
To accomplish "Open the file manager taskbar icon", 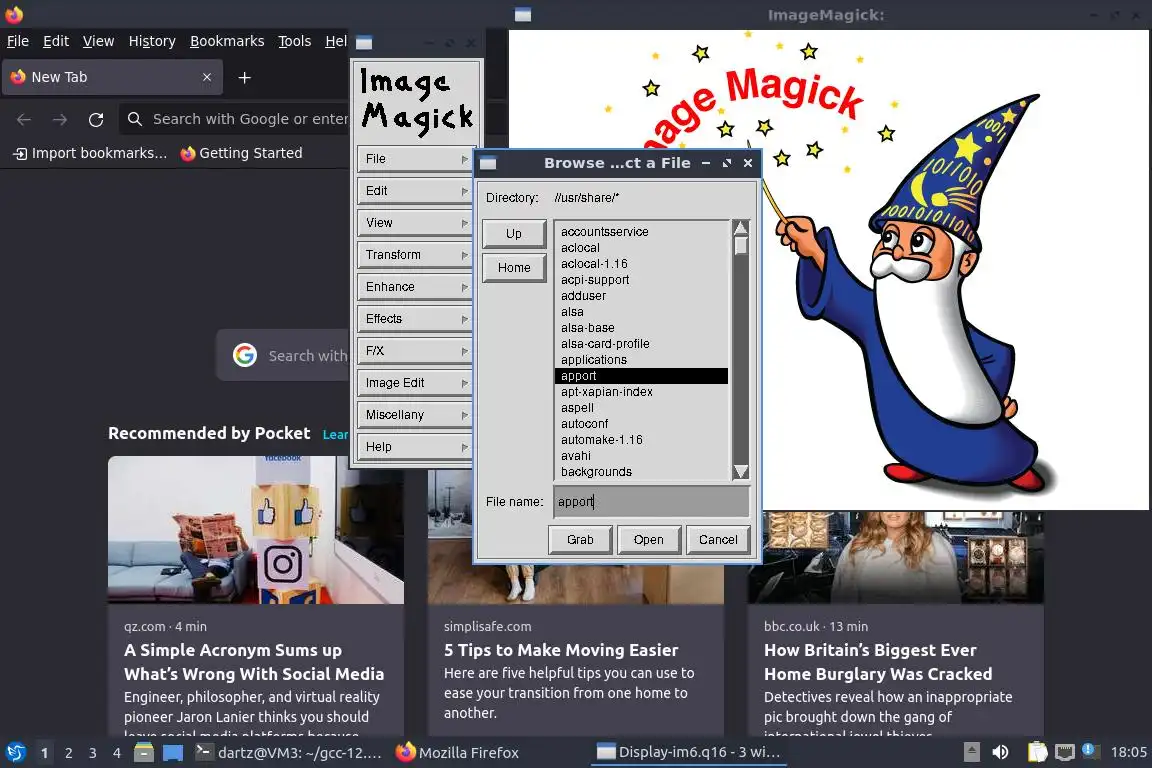I will pos(144,752).
